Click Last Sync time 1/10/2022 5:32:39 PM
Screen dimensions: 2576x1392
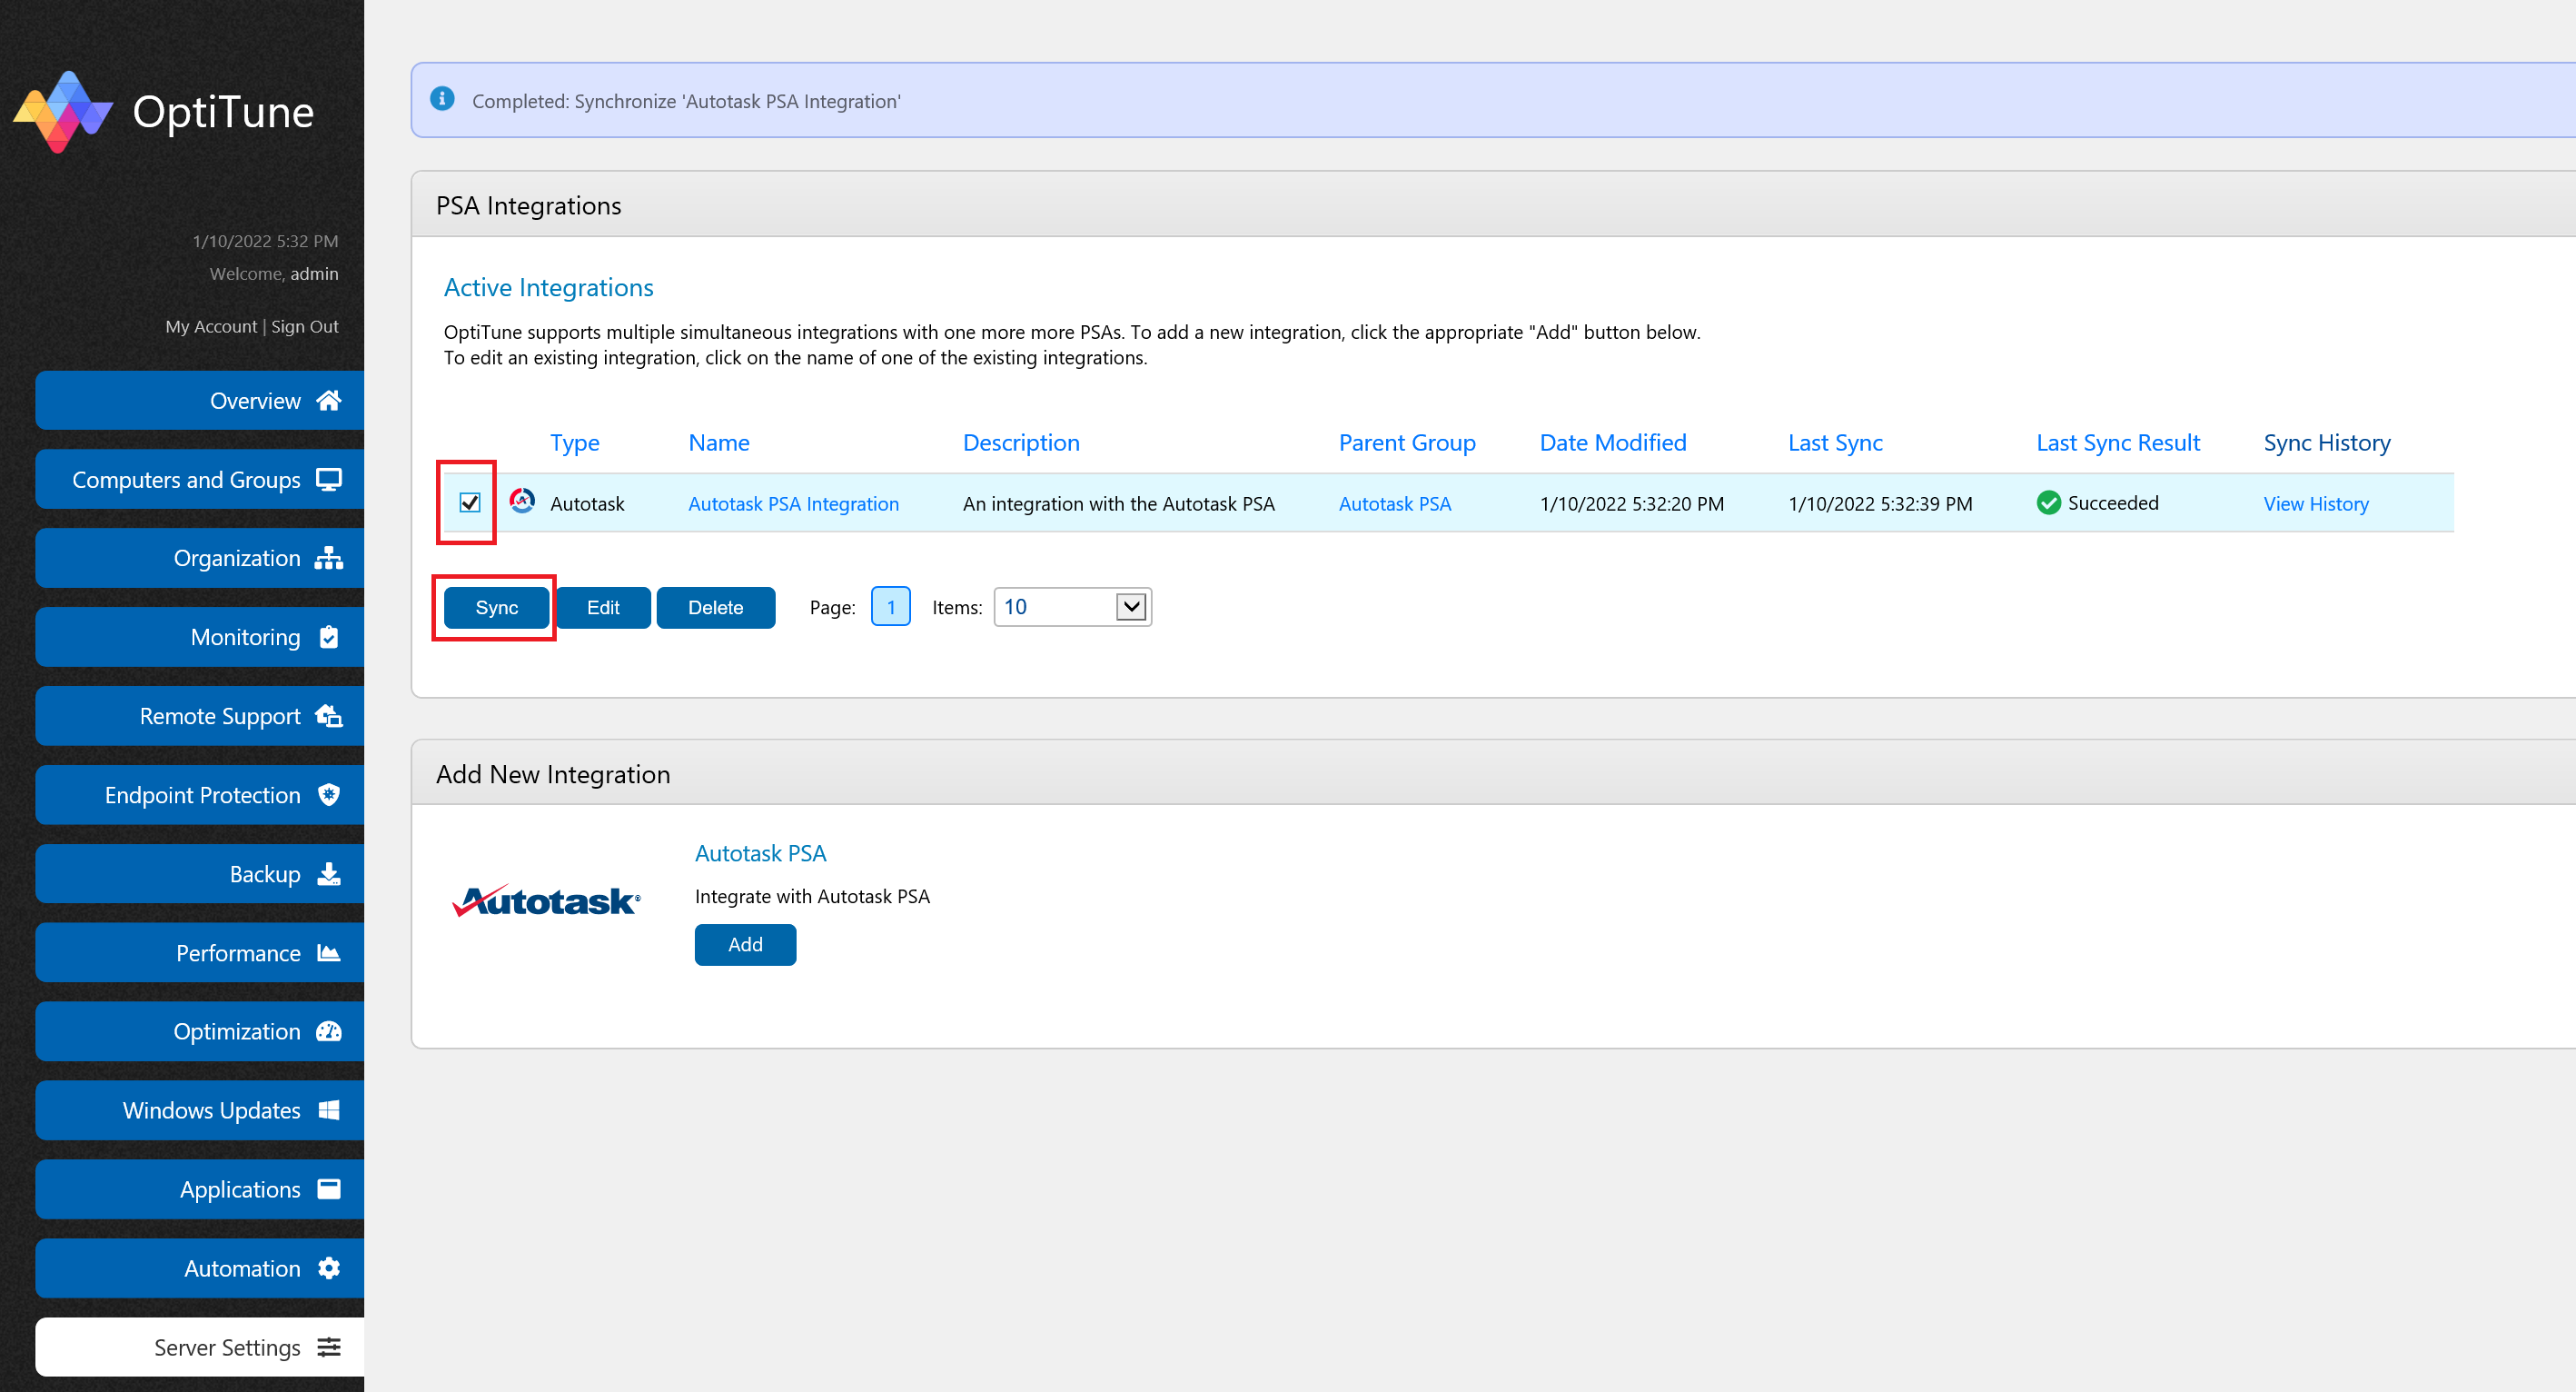(1880, 504)
